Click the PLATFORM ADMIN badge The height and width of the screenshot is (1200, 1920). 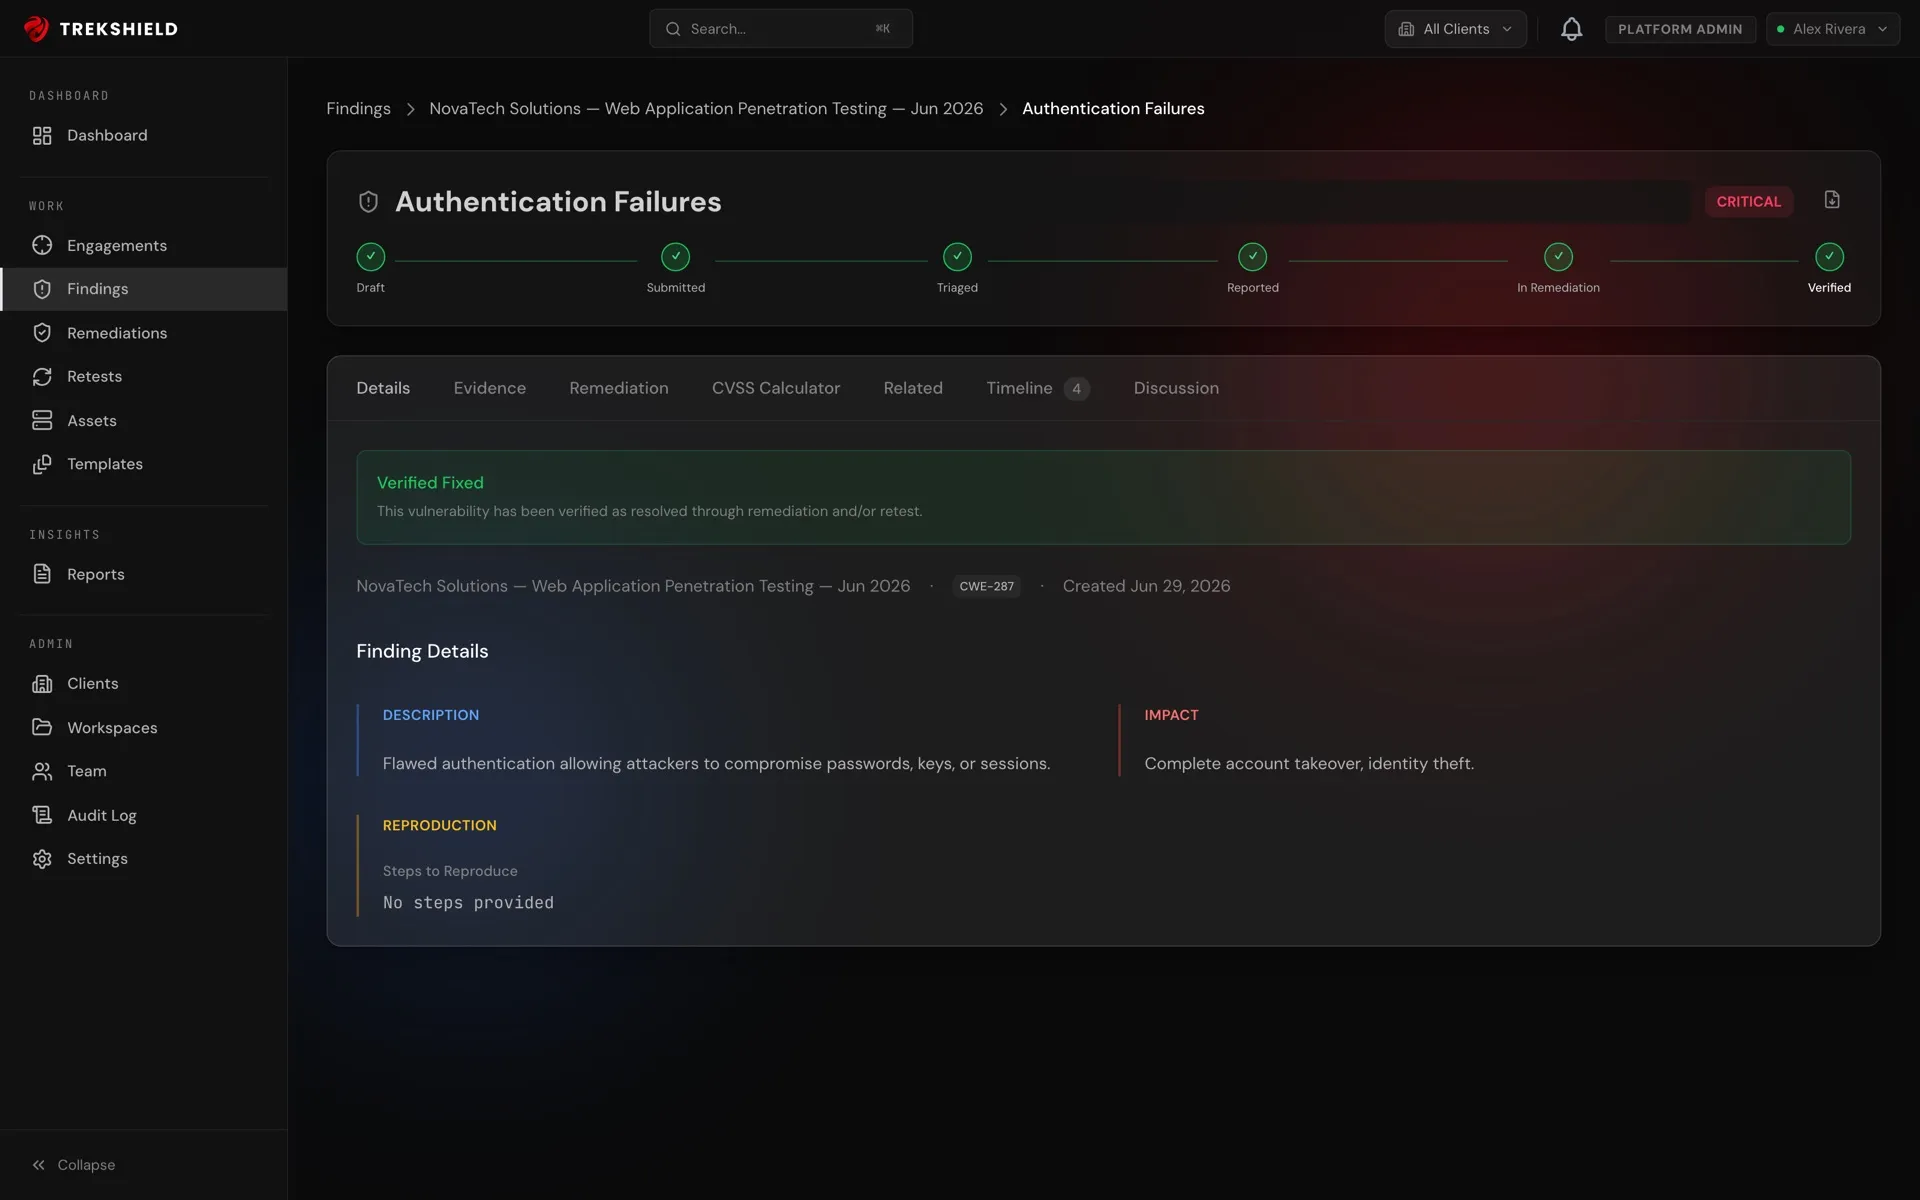[x=1680, y=29]
